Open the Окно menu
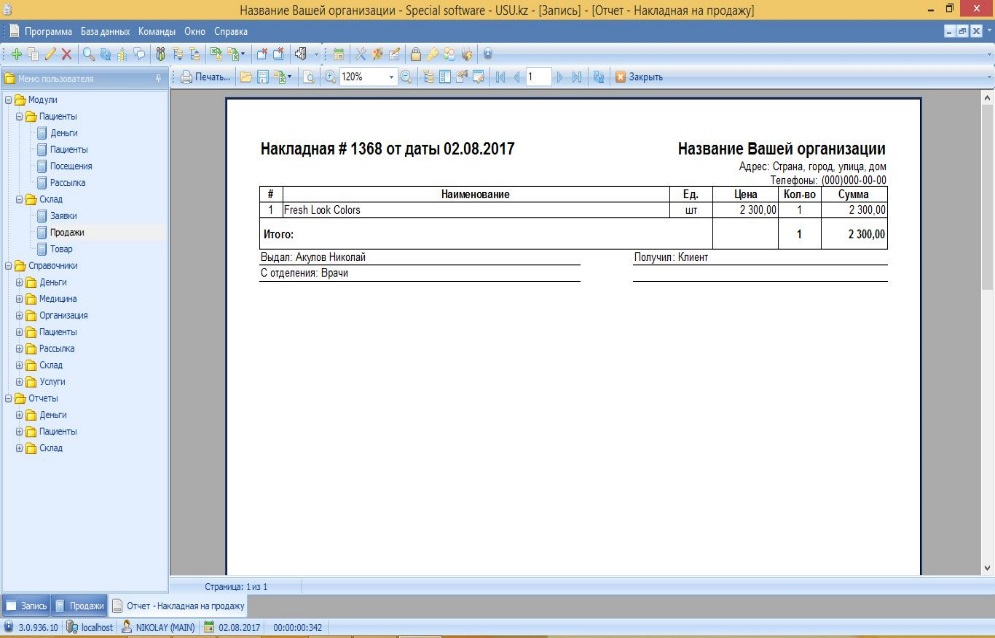995x638 pixels. tap(195, 31)
